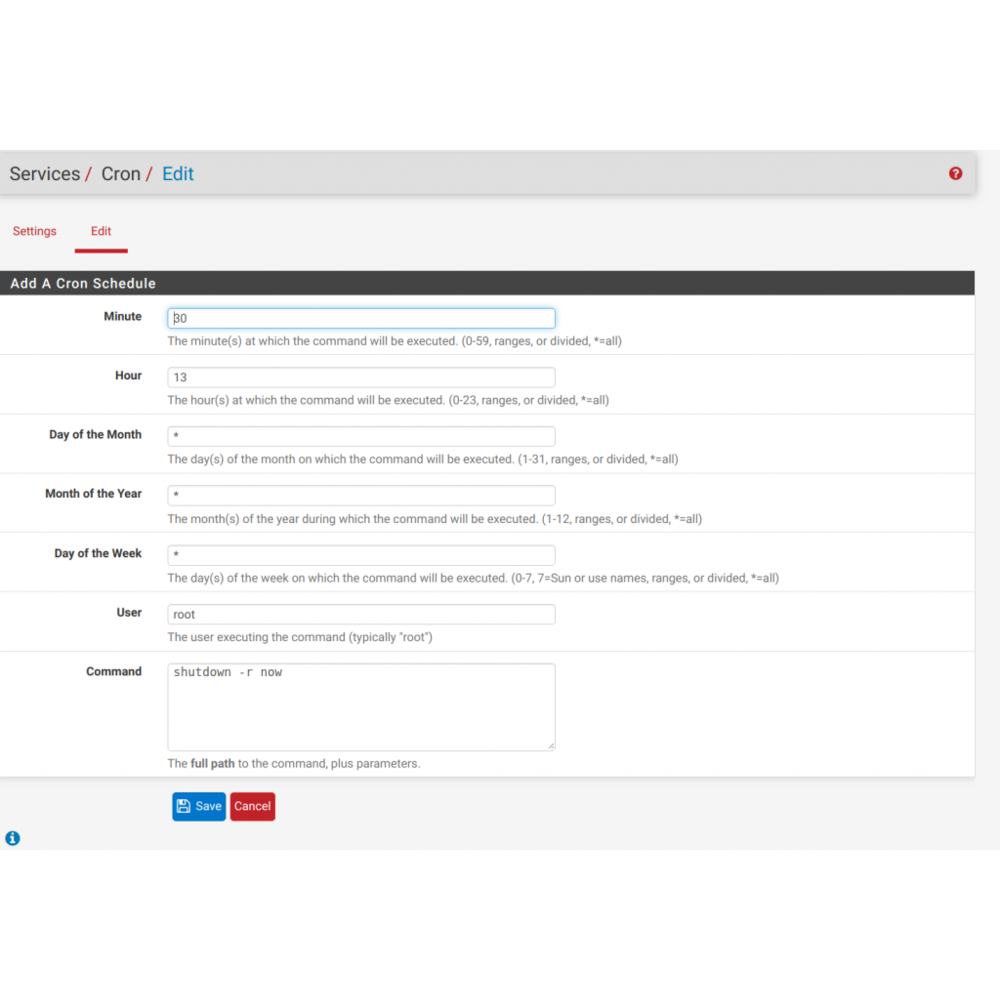
Task: Click the floppy disk icon on Save
Action: coord(183,806)
